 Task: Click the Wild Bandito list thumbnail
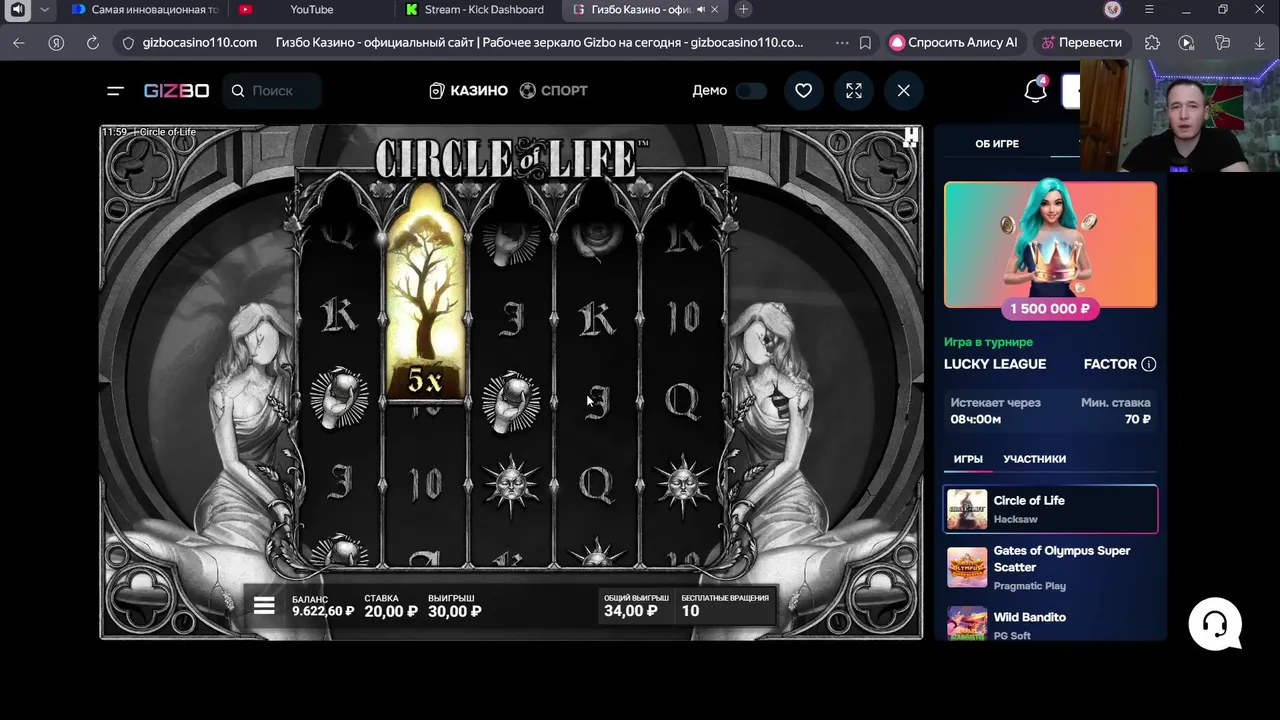(x=967, y=624)
